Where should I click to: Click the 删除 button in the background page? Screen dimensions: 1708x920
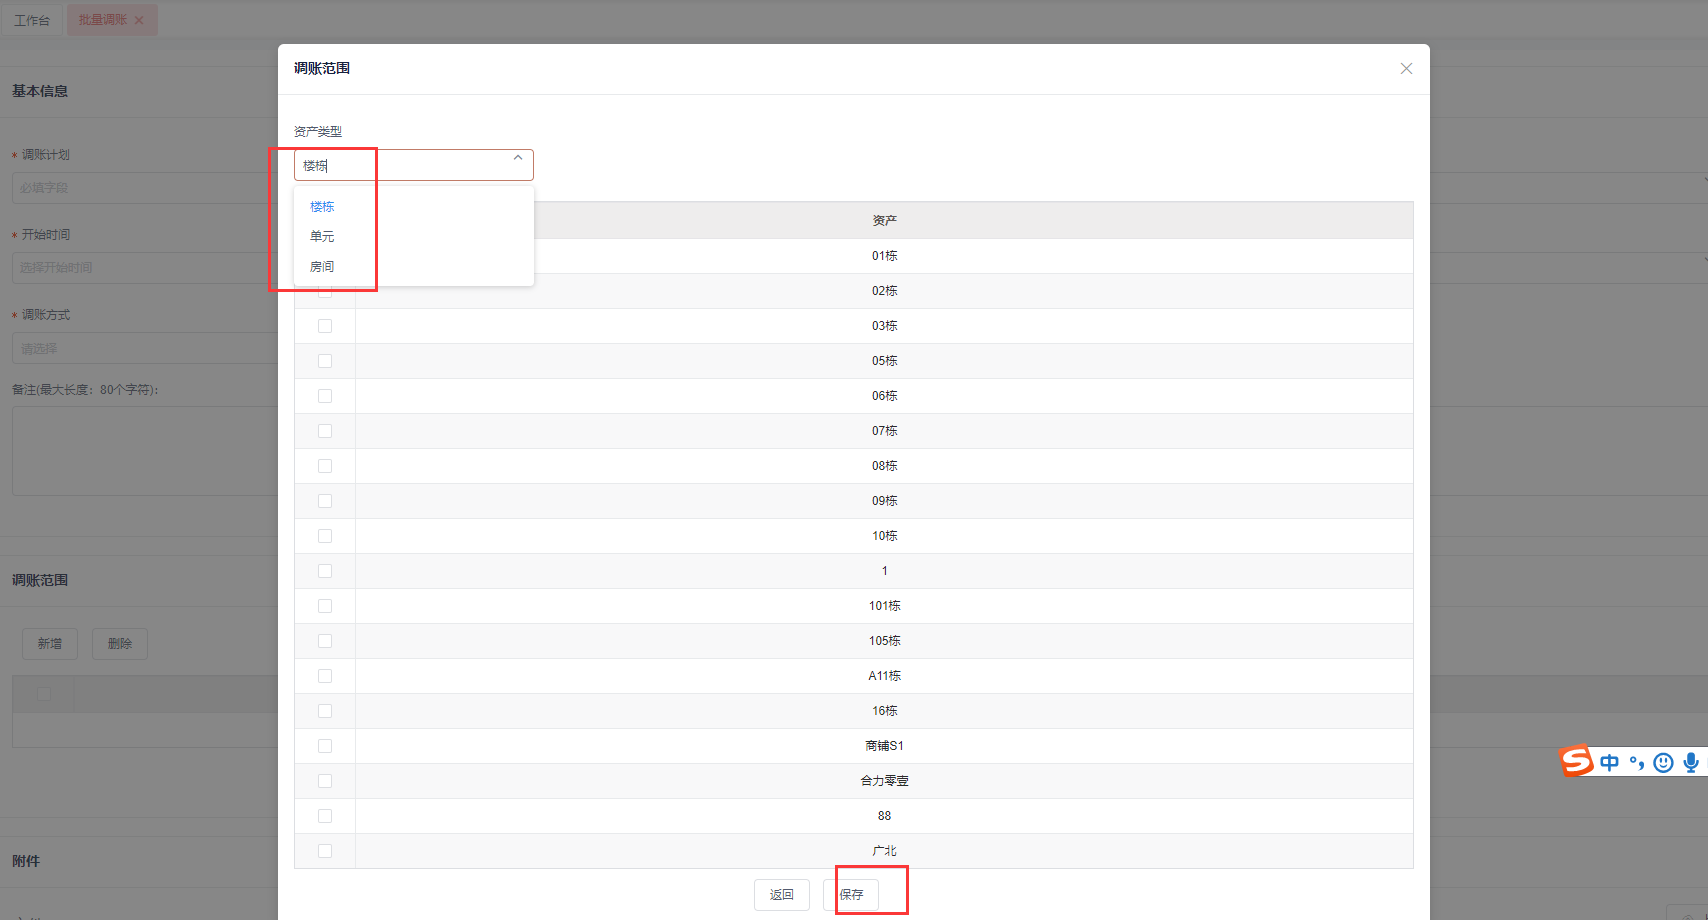tap(120, 644)
